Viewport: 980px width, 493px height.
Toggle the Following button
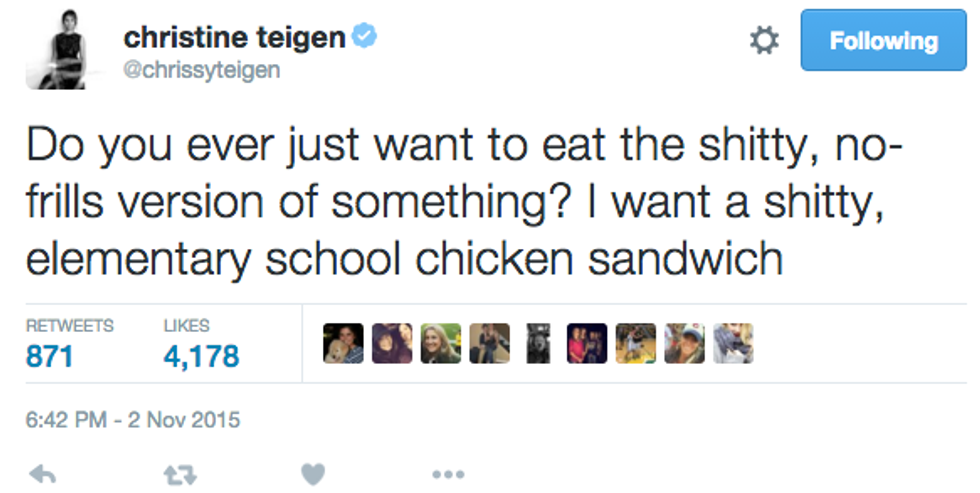[x=884, y=41]
